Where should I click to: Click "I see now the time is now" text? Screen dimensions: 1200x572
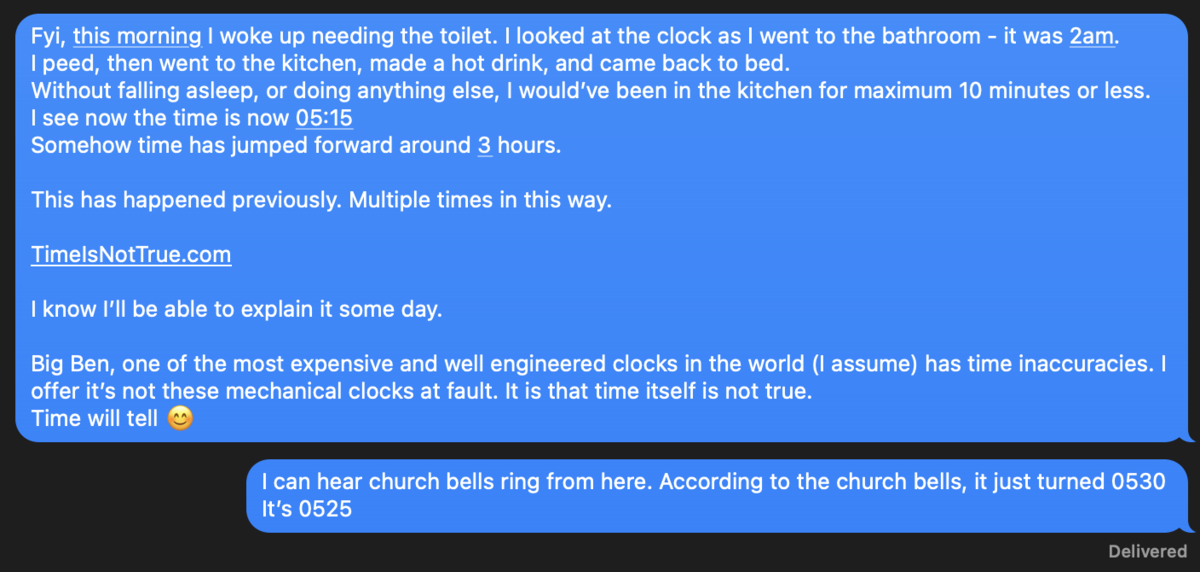coord(160,118)
